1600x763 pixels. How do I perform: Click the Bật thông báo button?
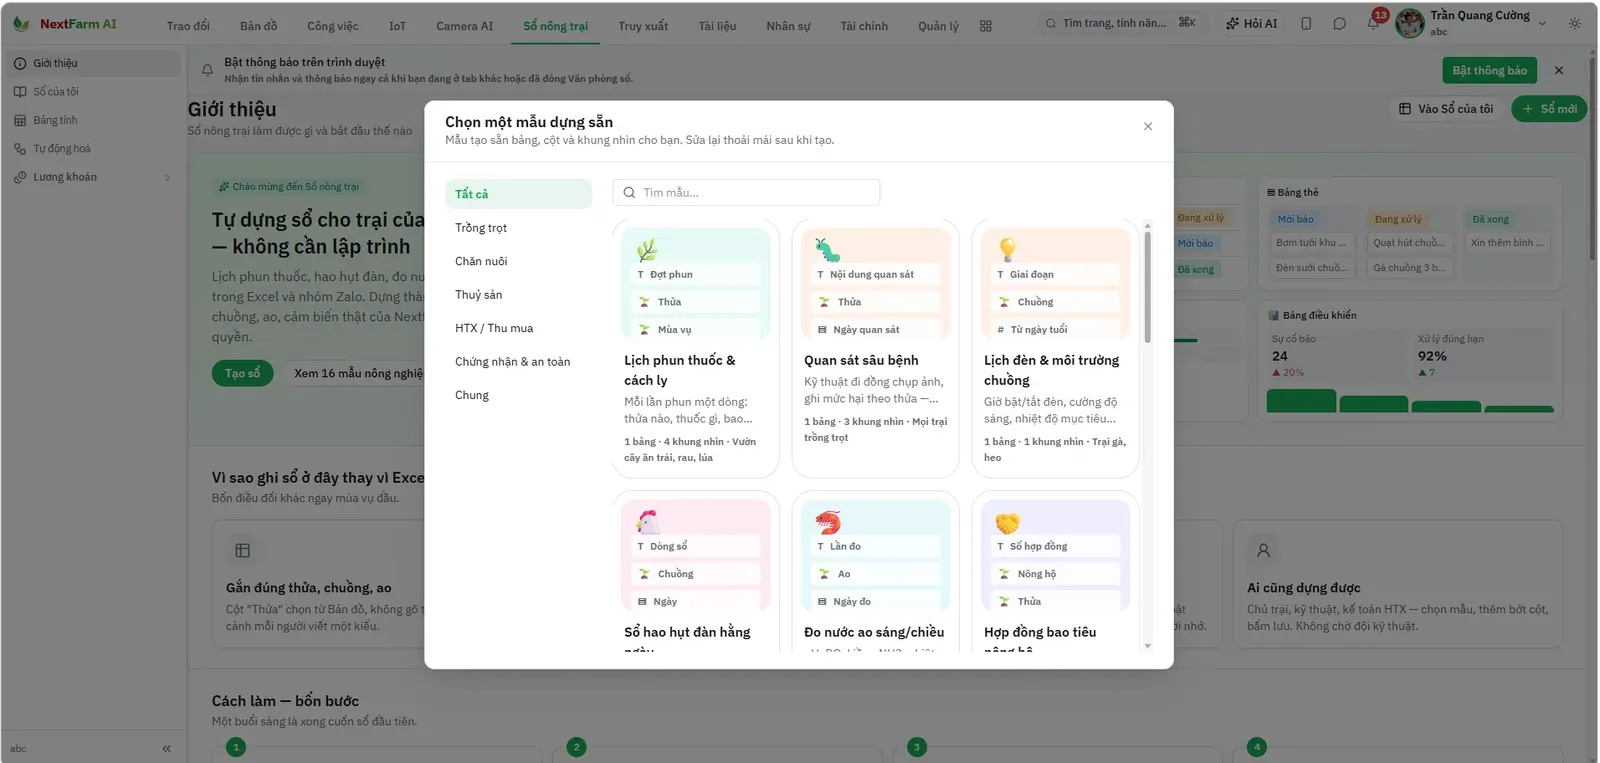coord(1489,70)
